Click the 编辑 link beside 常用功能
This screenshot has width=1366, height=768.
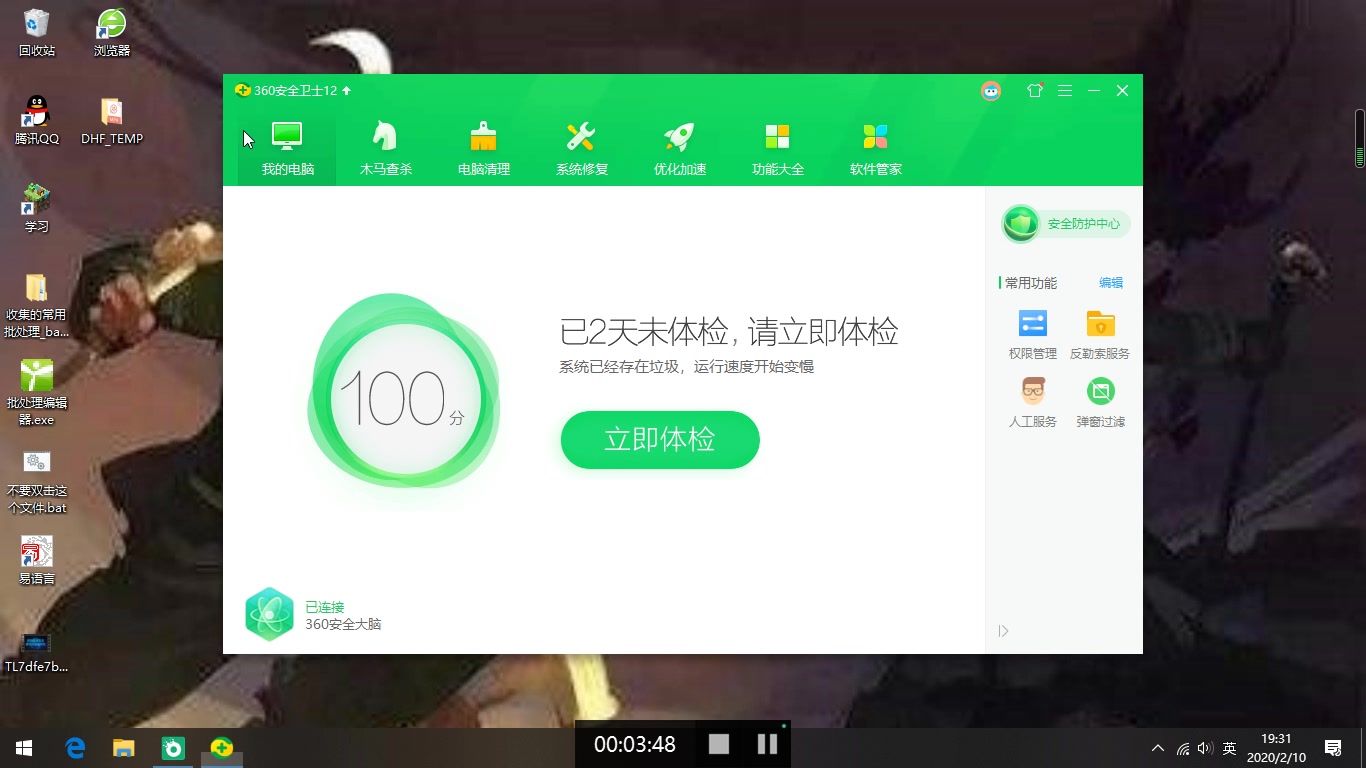coord(1110,283)
